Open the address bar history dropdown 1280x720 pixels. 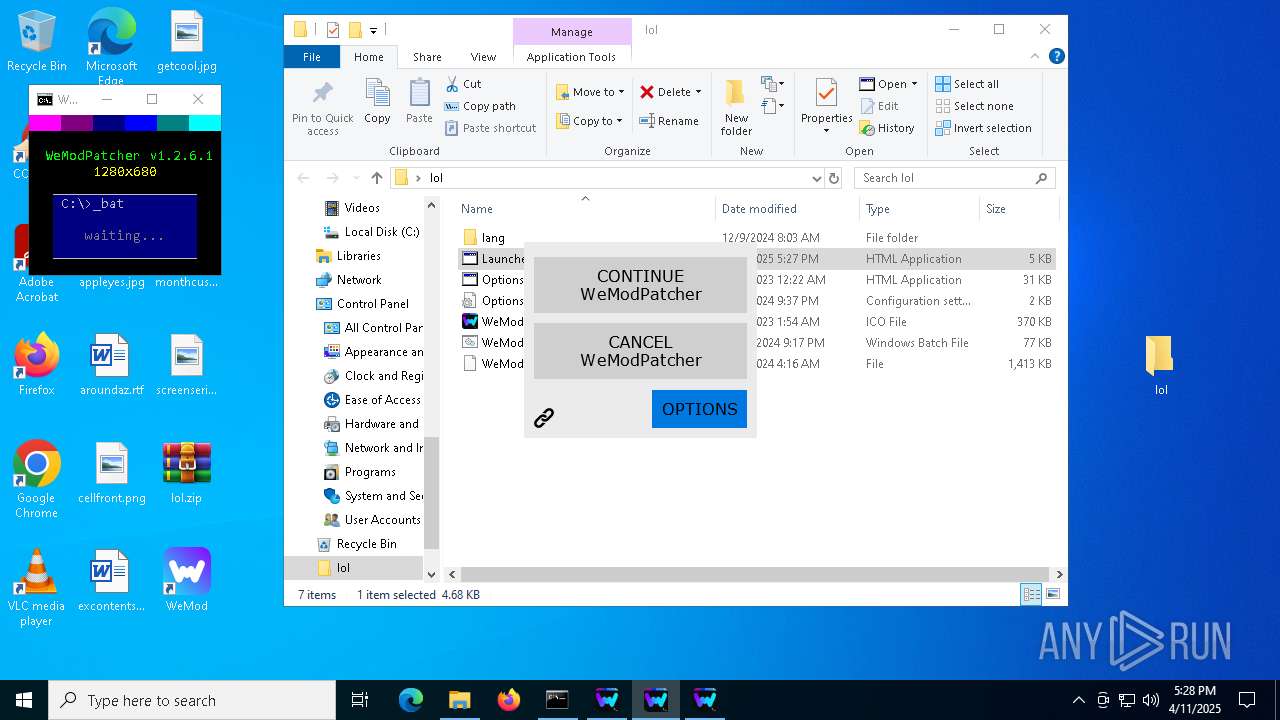pos(816,178)
